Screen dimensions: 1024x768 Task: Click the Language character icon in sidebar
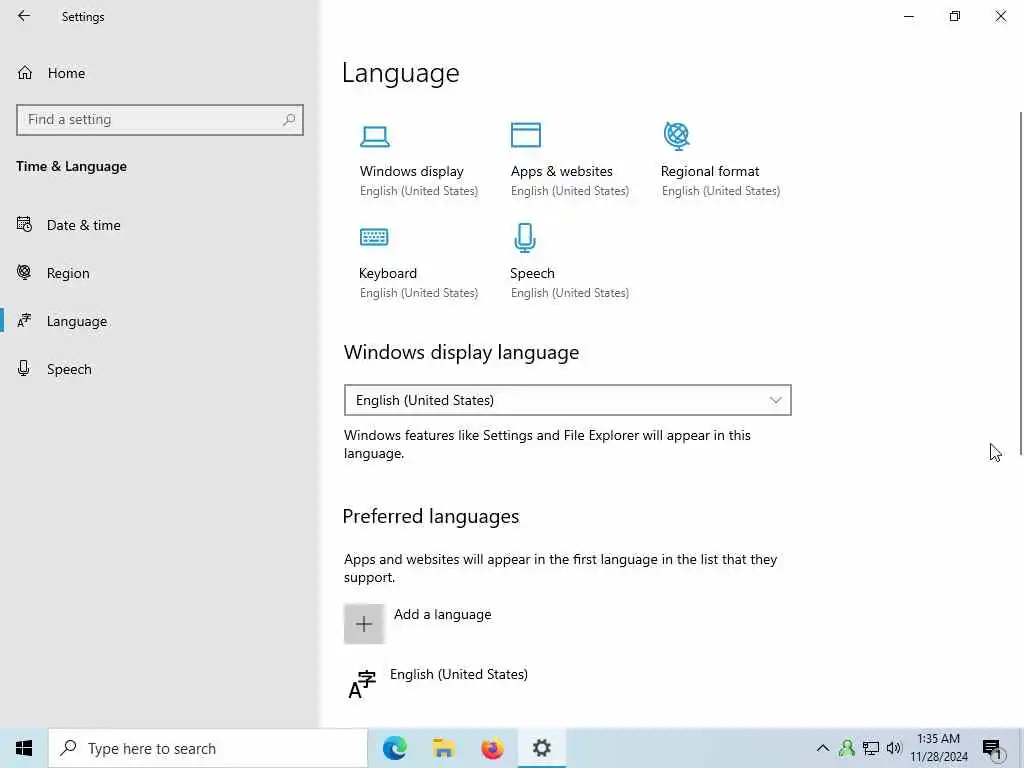(24, 321)
